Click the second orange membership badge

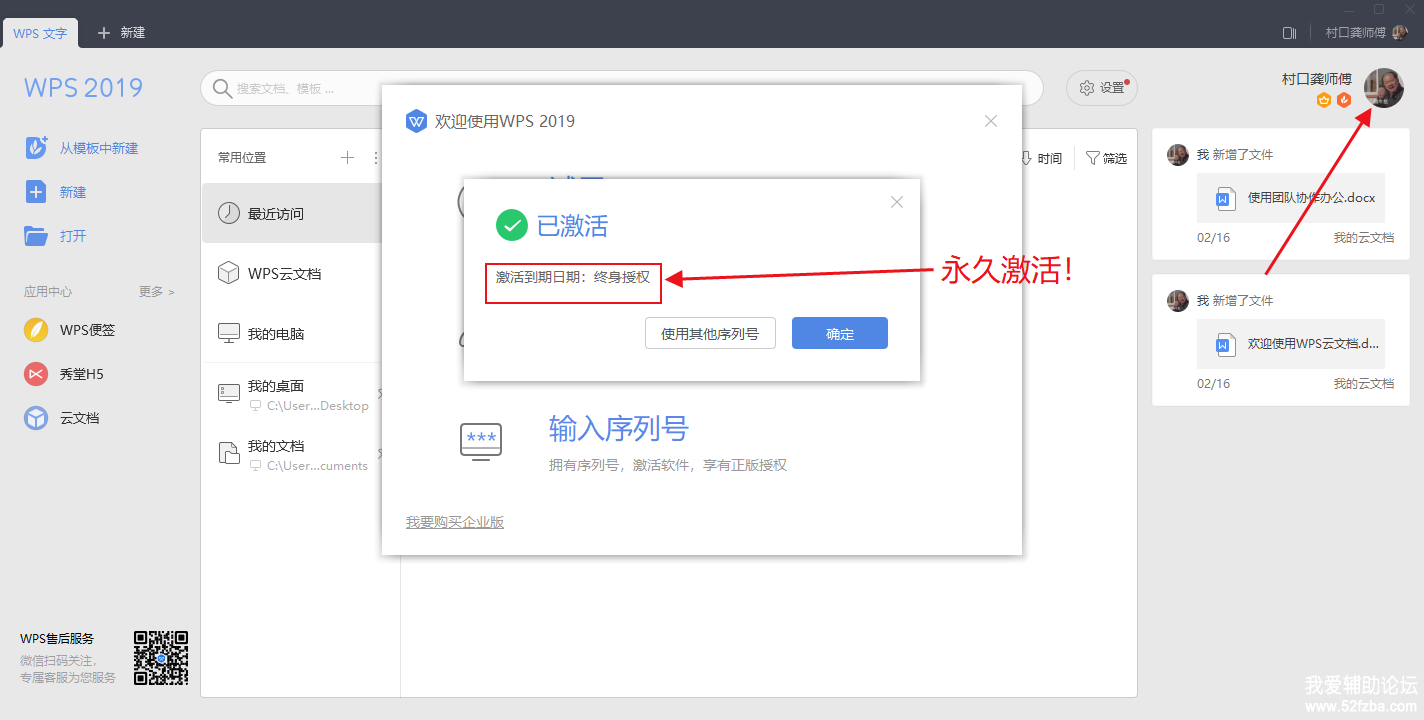(1344, 100)
